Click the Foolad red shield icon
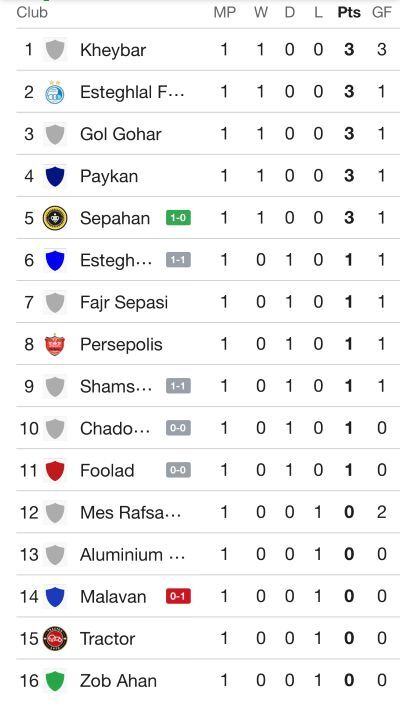 [55, 471]
